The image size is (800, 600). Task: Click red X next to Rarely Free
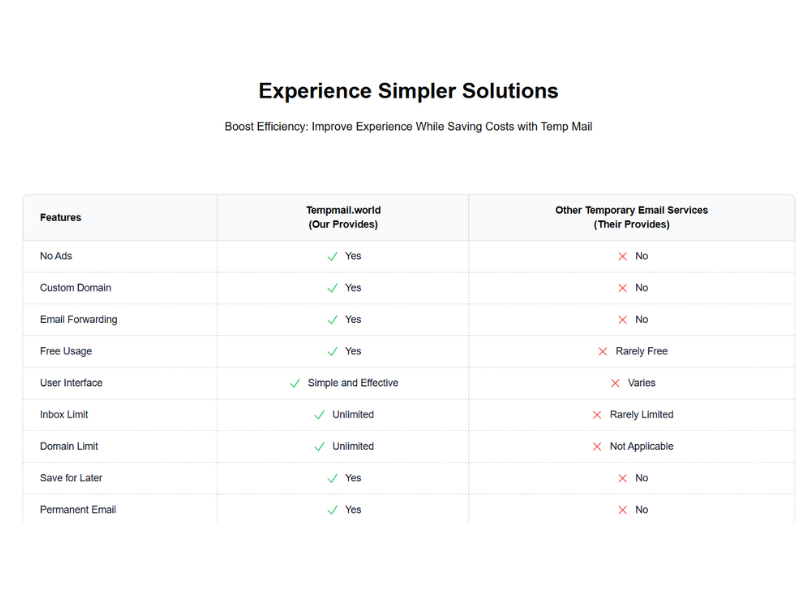(x=603, y=352)
